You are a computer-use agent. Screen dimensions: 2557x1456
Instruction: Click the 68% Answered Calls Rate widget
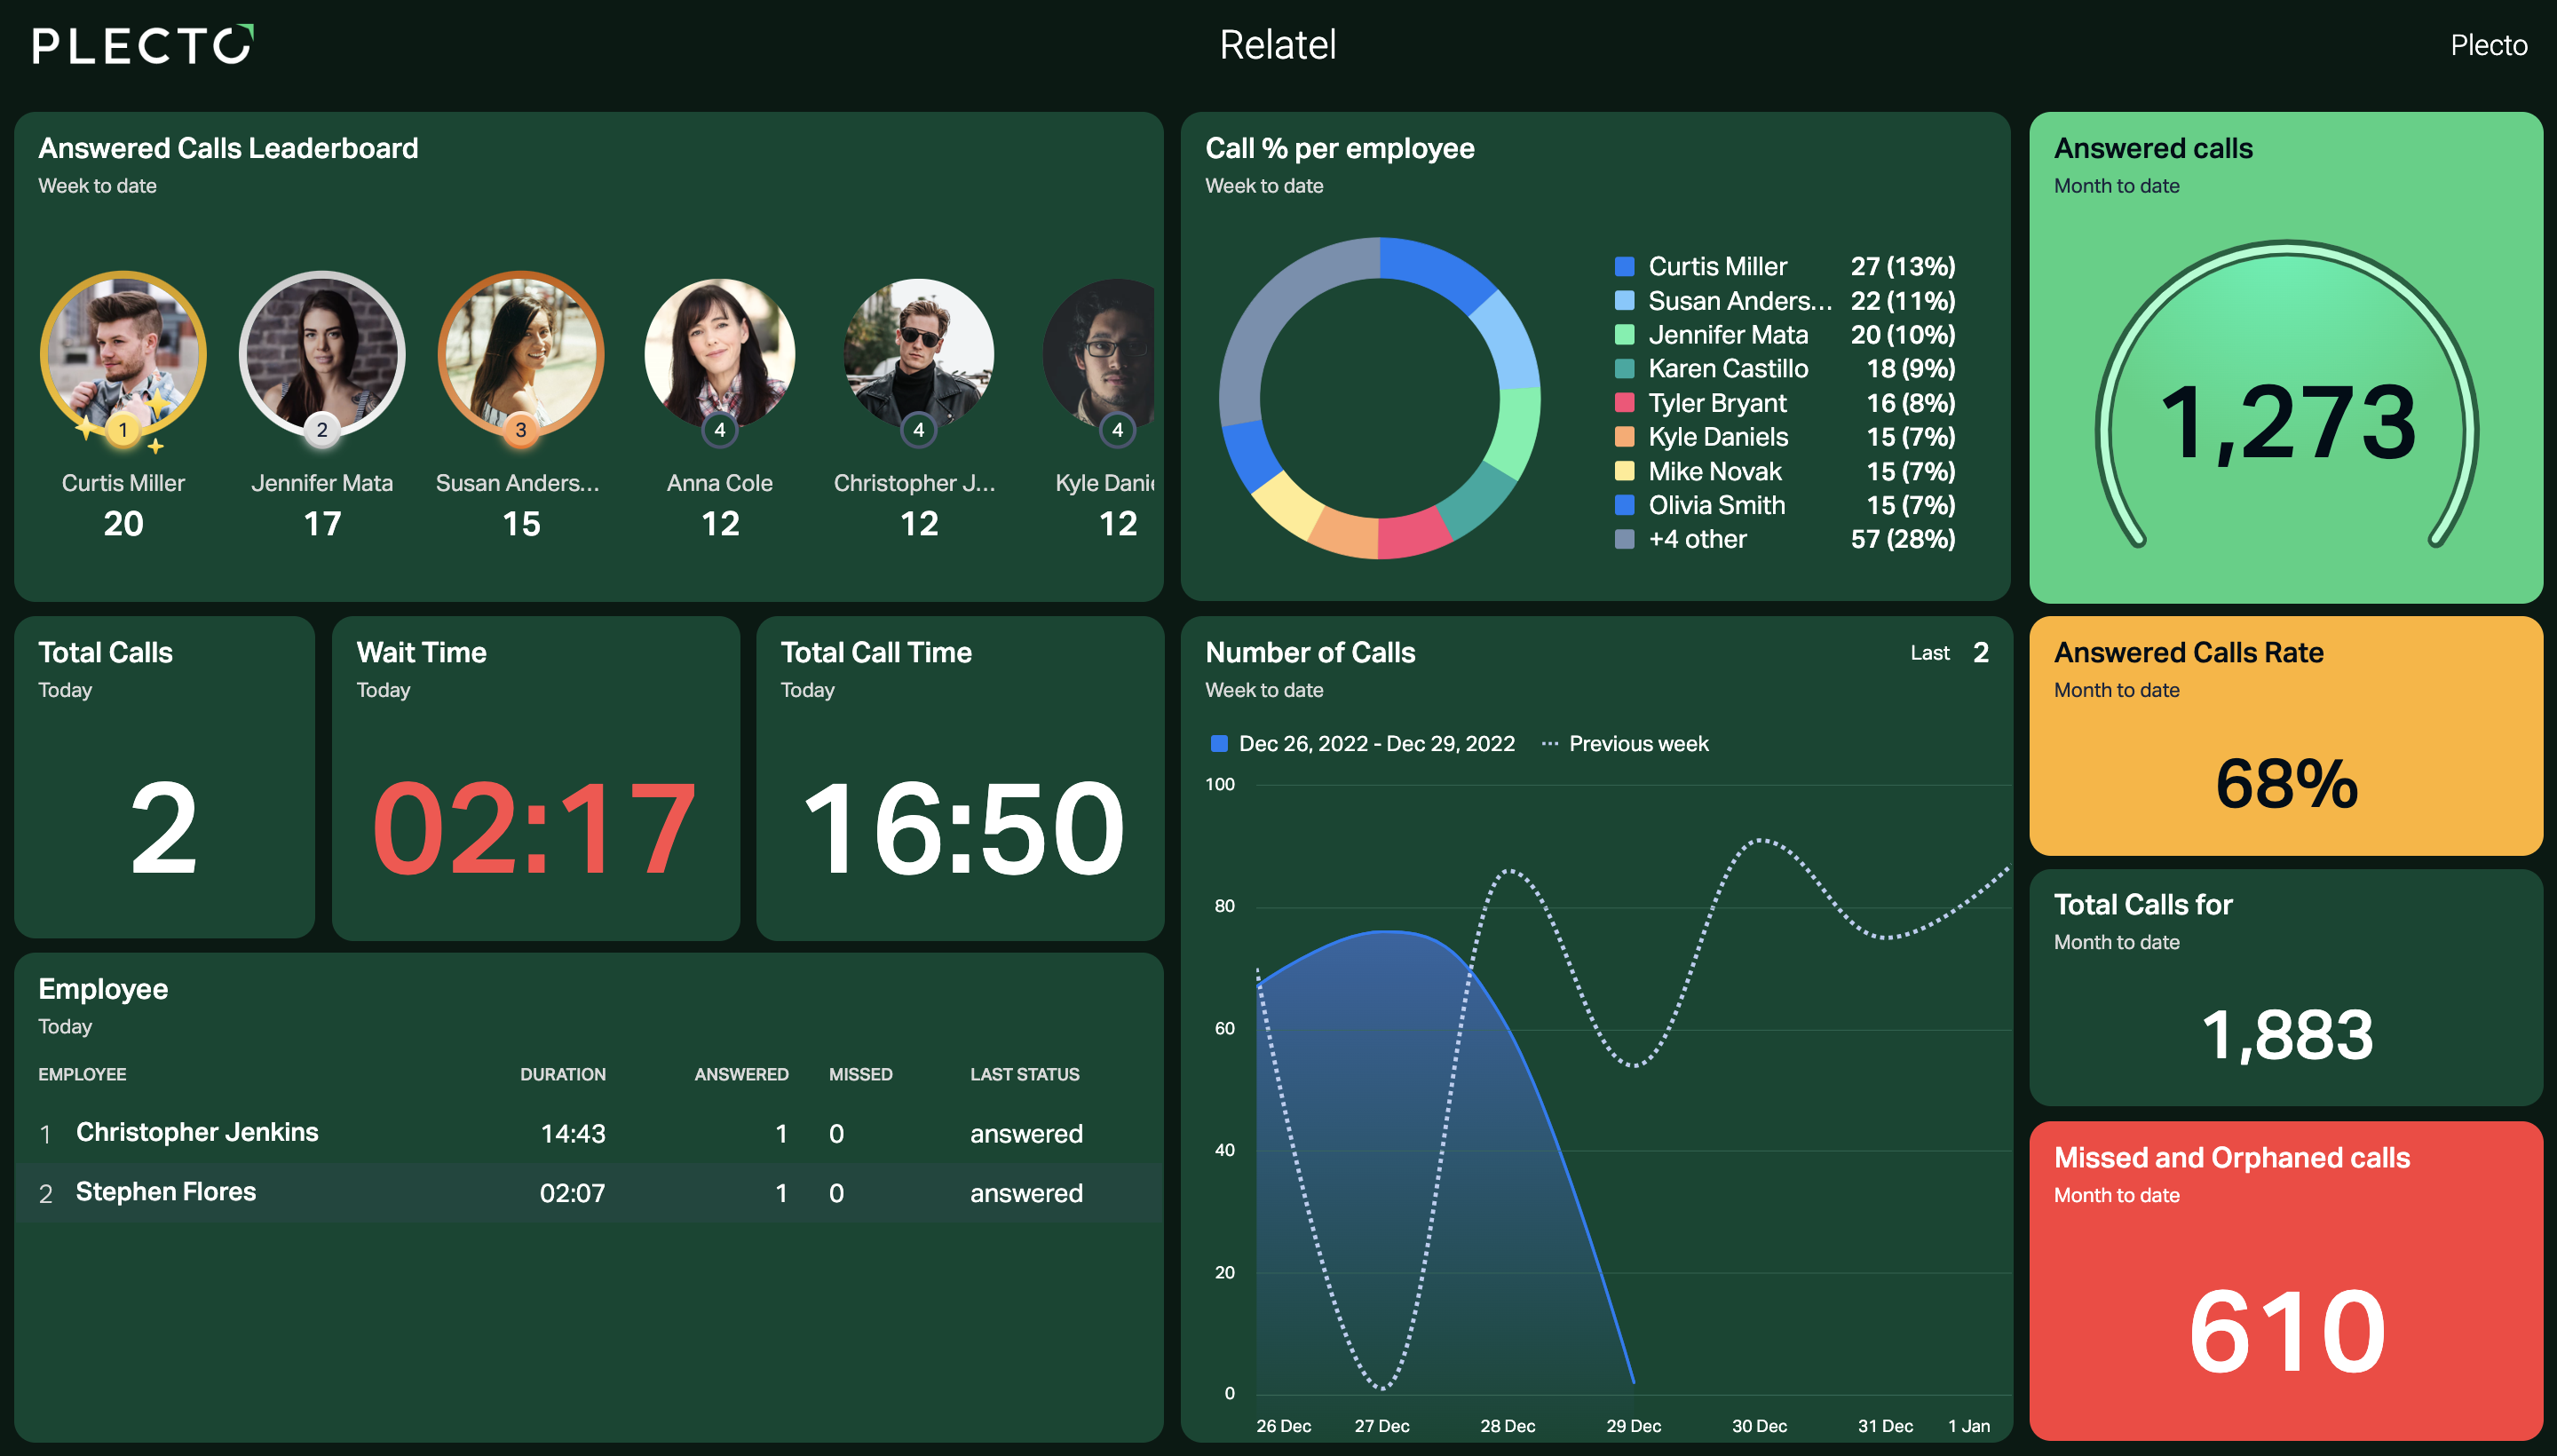2286,735
